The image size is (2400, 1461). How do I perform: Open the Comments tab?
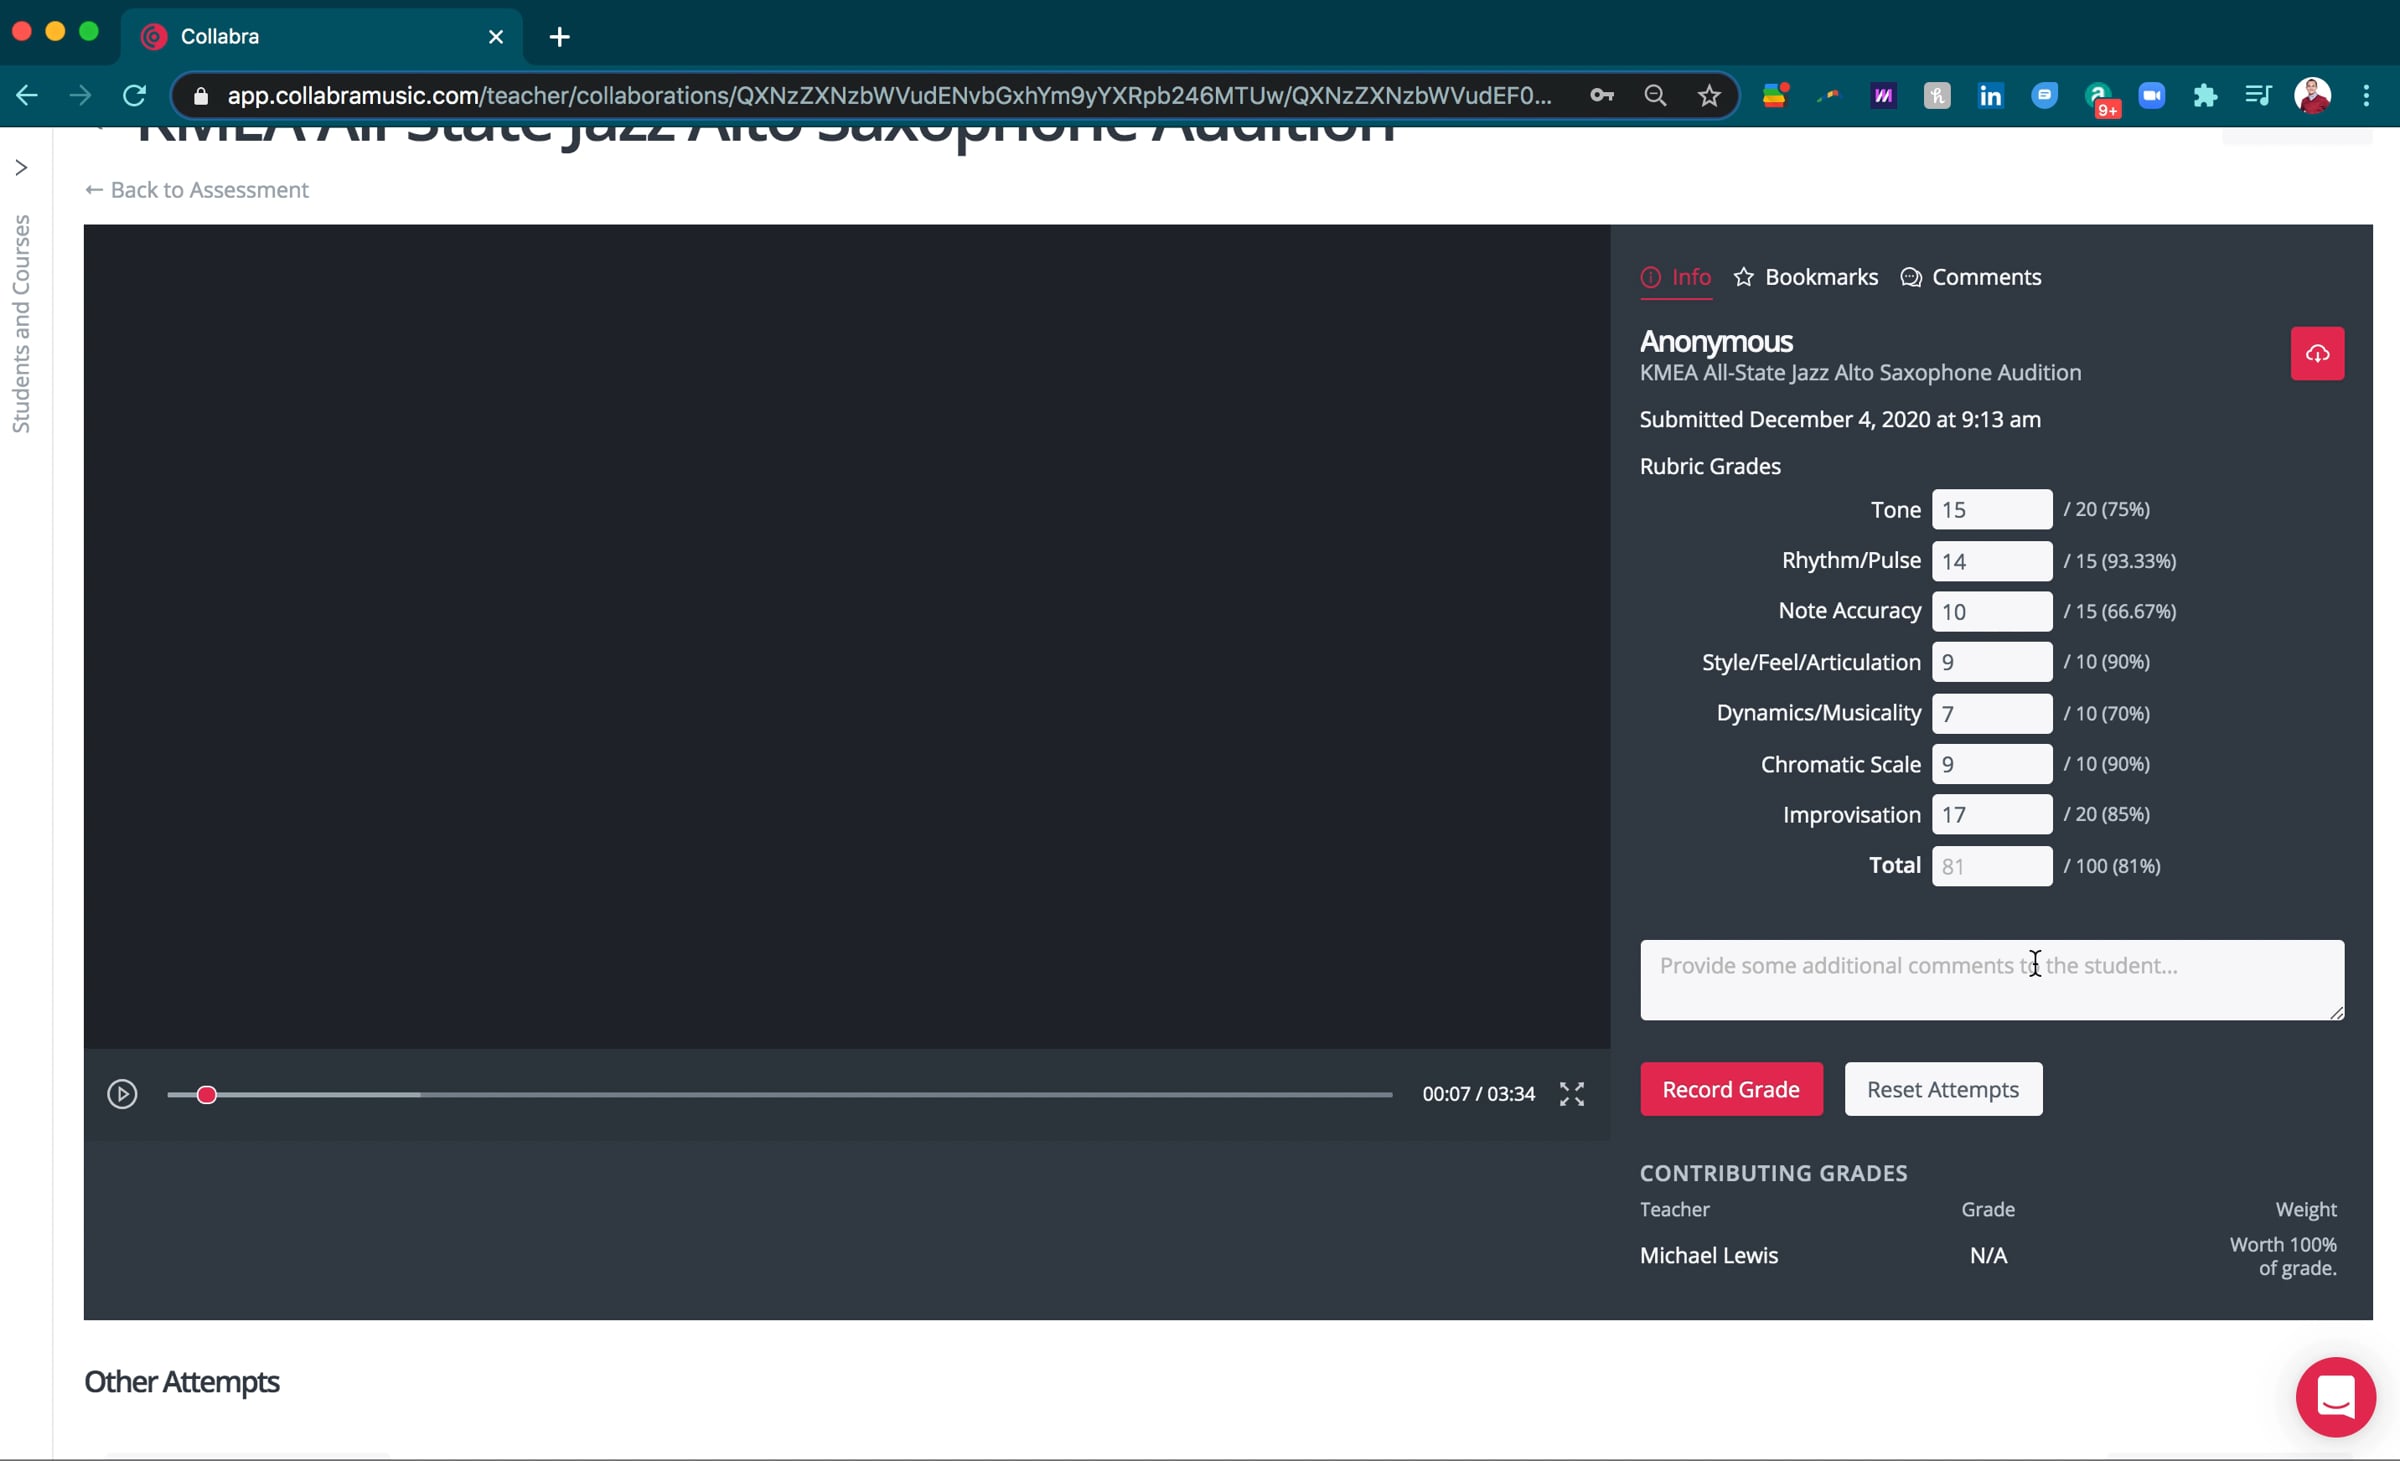tap(1970, 277)
